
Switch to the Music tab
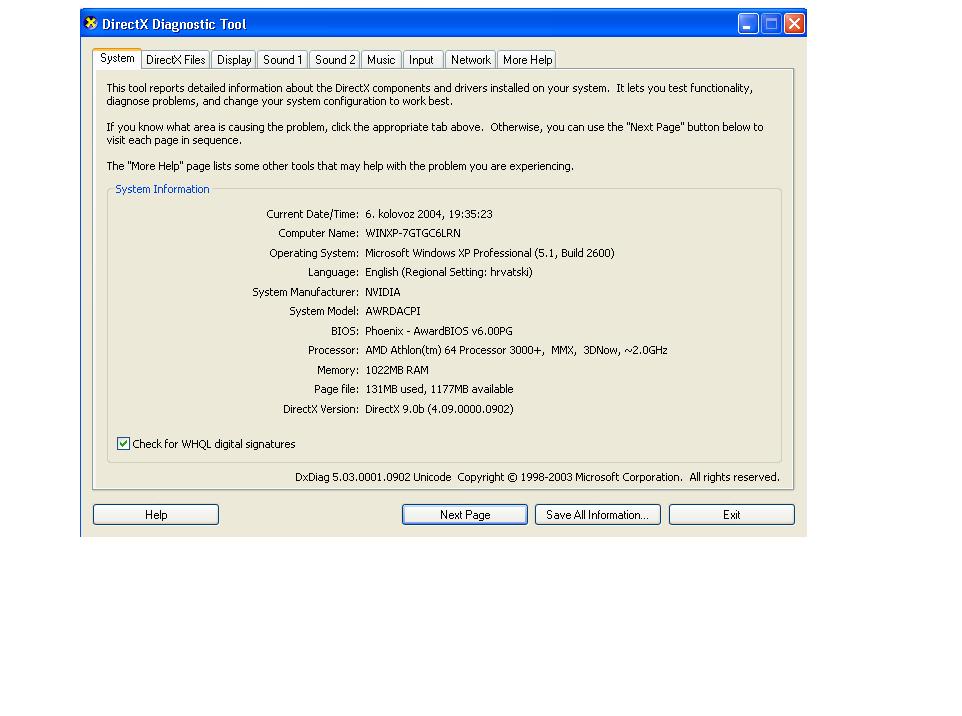coord(381,60)
